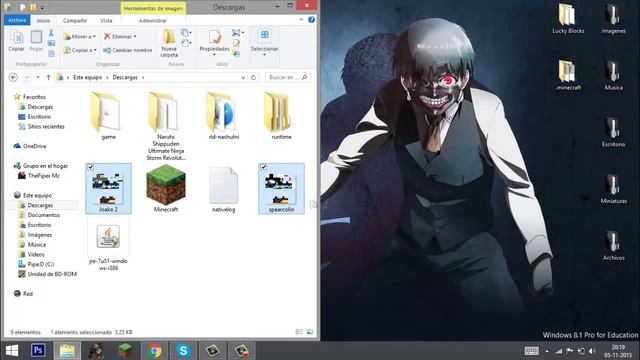The image size is (640, 360).
Task: Select OneDrive in the navigation pane
Action: (35, 146)
